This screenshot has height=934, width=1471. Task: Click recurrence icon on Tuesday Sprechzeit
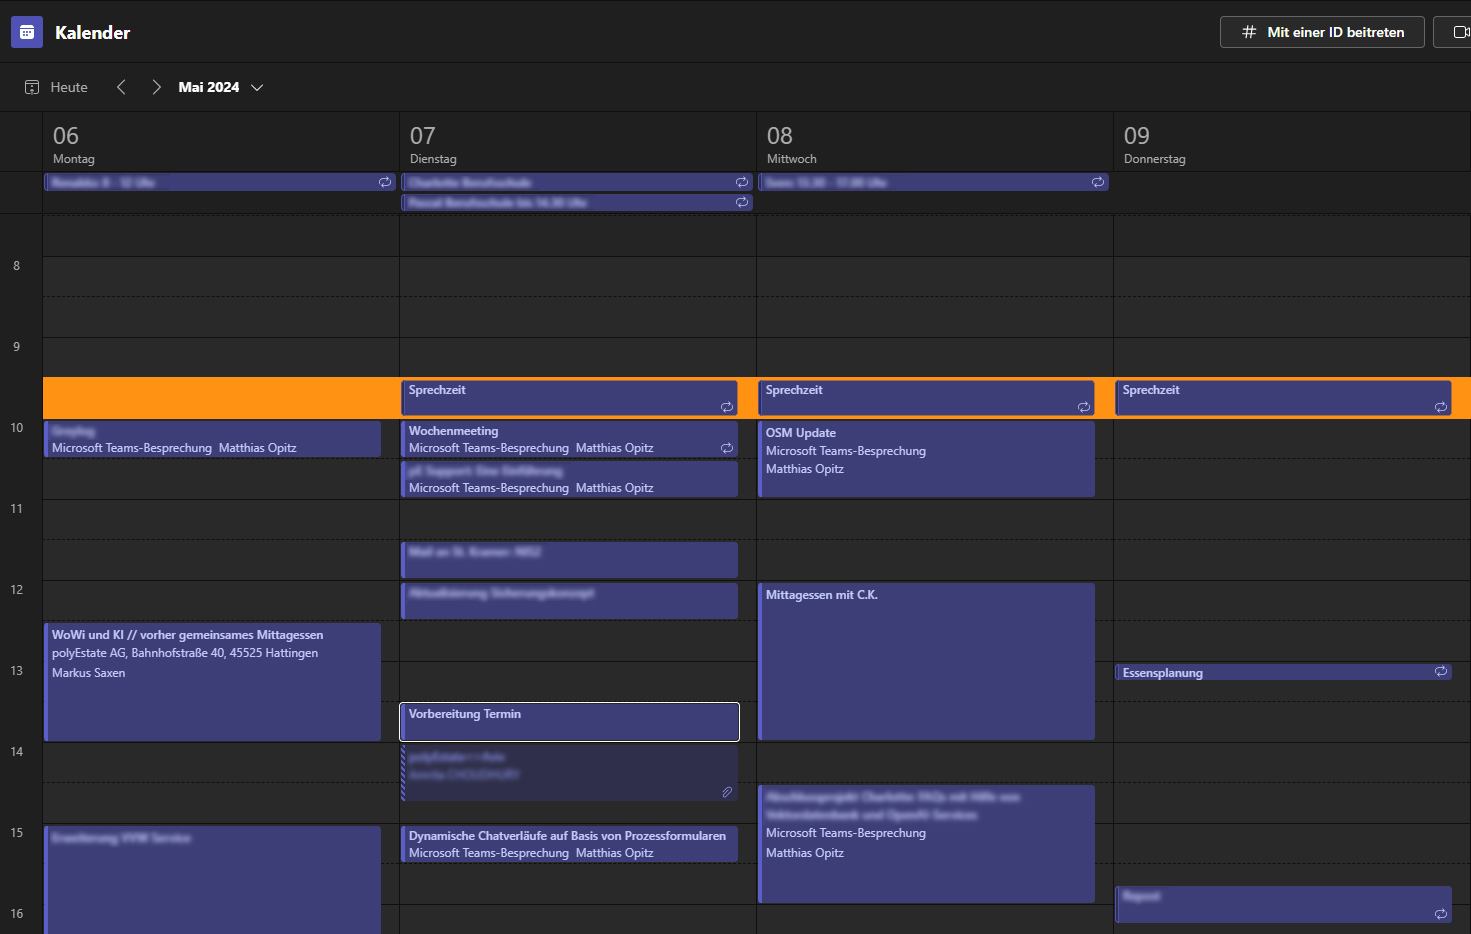pos(727,407)
